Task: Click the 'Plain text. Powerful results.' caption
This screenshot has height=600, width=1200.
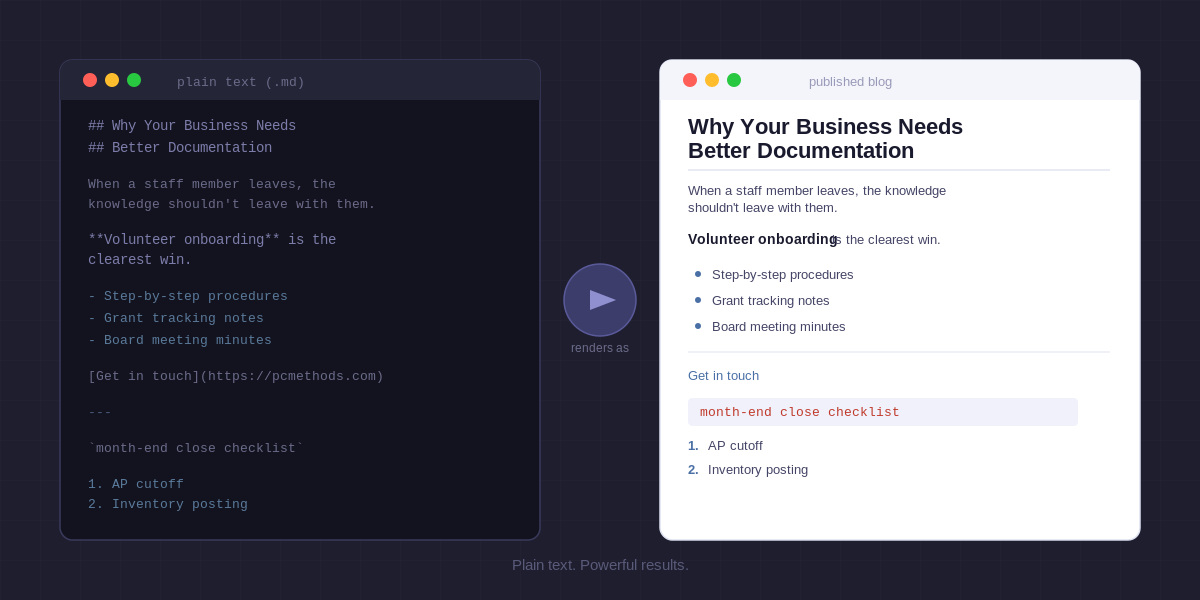Action: coord(600,564)
